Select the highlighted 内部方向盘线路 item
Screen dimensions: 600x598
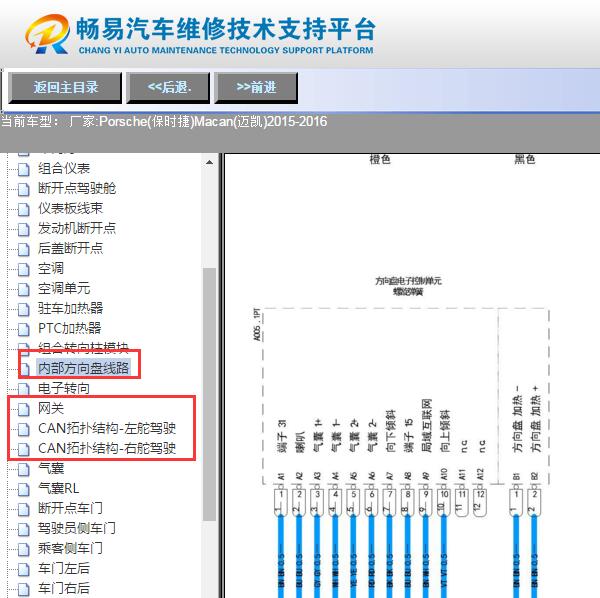(x=83, y=368)
